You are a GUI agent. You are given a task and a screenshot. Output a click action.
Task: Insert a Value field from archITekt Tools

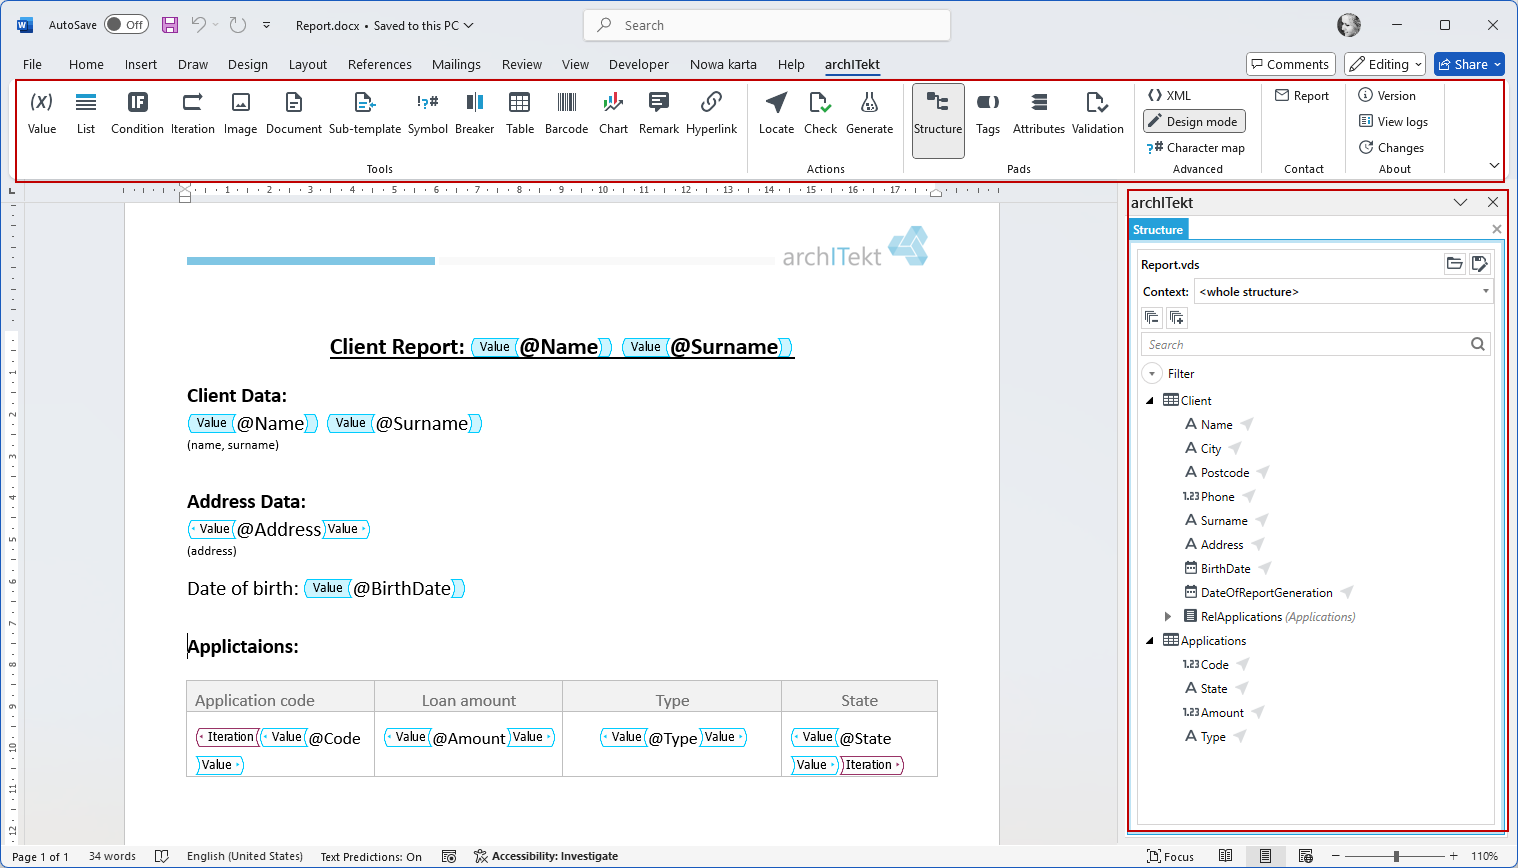(x=42, y=113)
